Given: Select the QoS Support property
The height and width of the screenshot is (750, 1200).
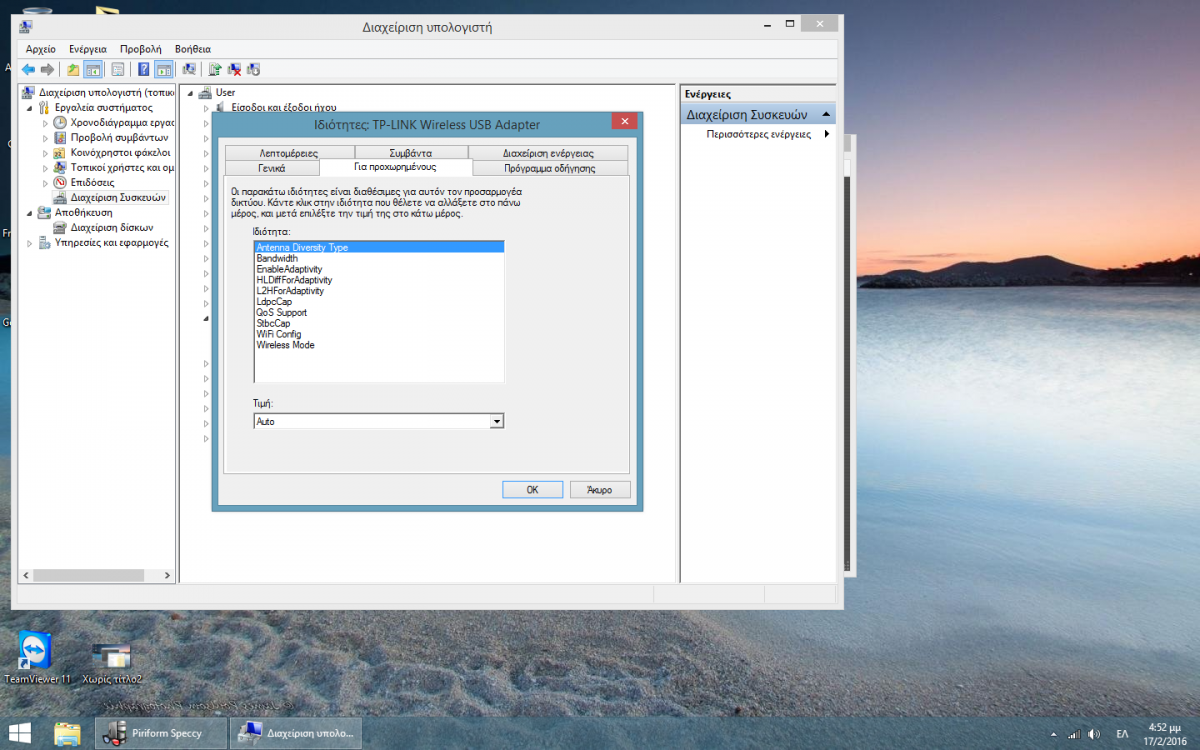Looking at the screenshot, I should coord(379,313).
